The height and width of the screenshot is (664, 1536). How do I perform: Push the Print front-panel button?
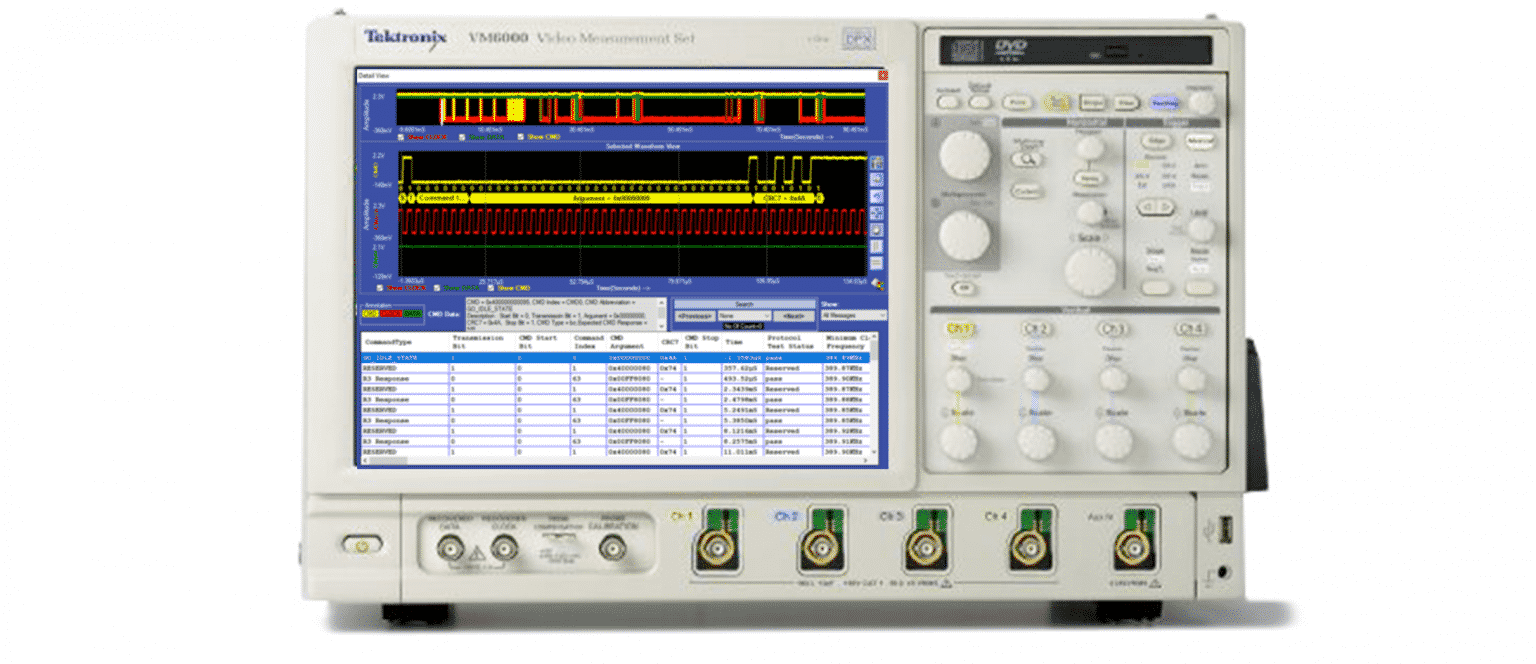(x=1018, y=102)
